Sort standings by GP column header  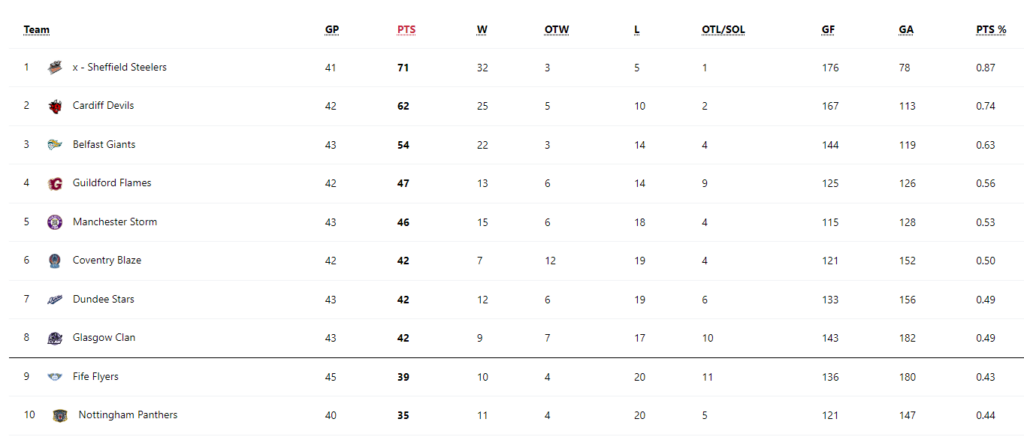332,30
